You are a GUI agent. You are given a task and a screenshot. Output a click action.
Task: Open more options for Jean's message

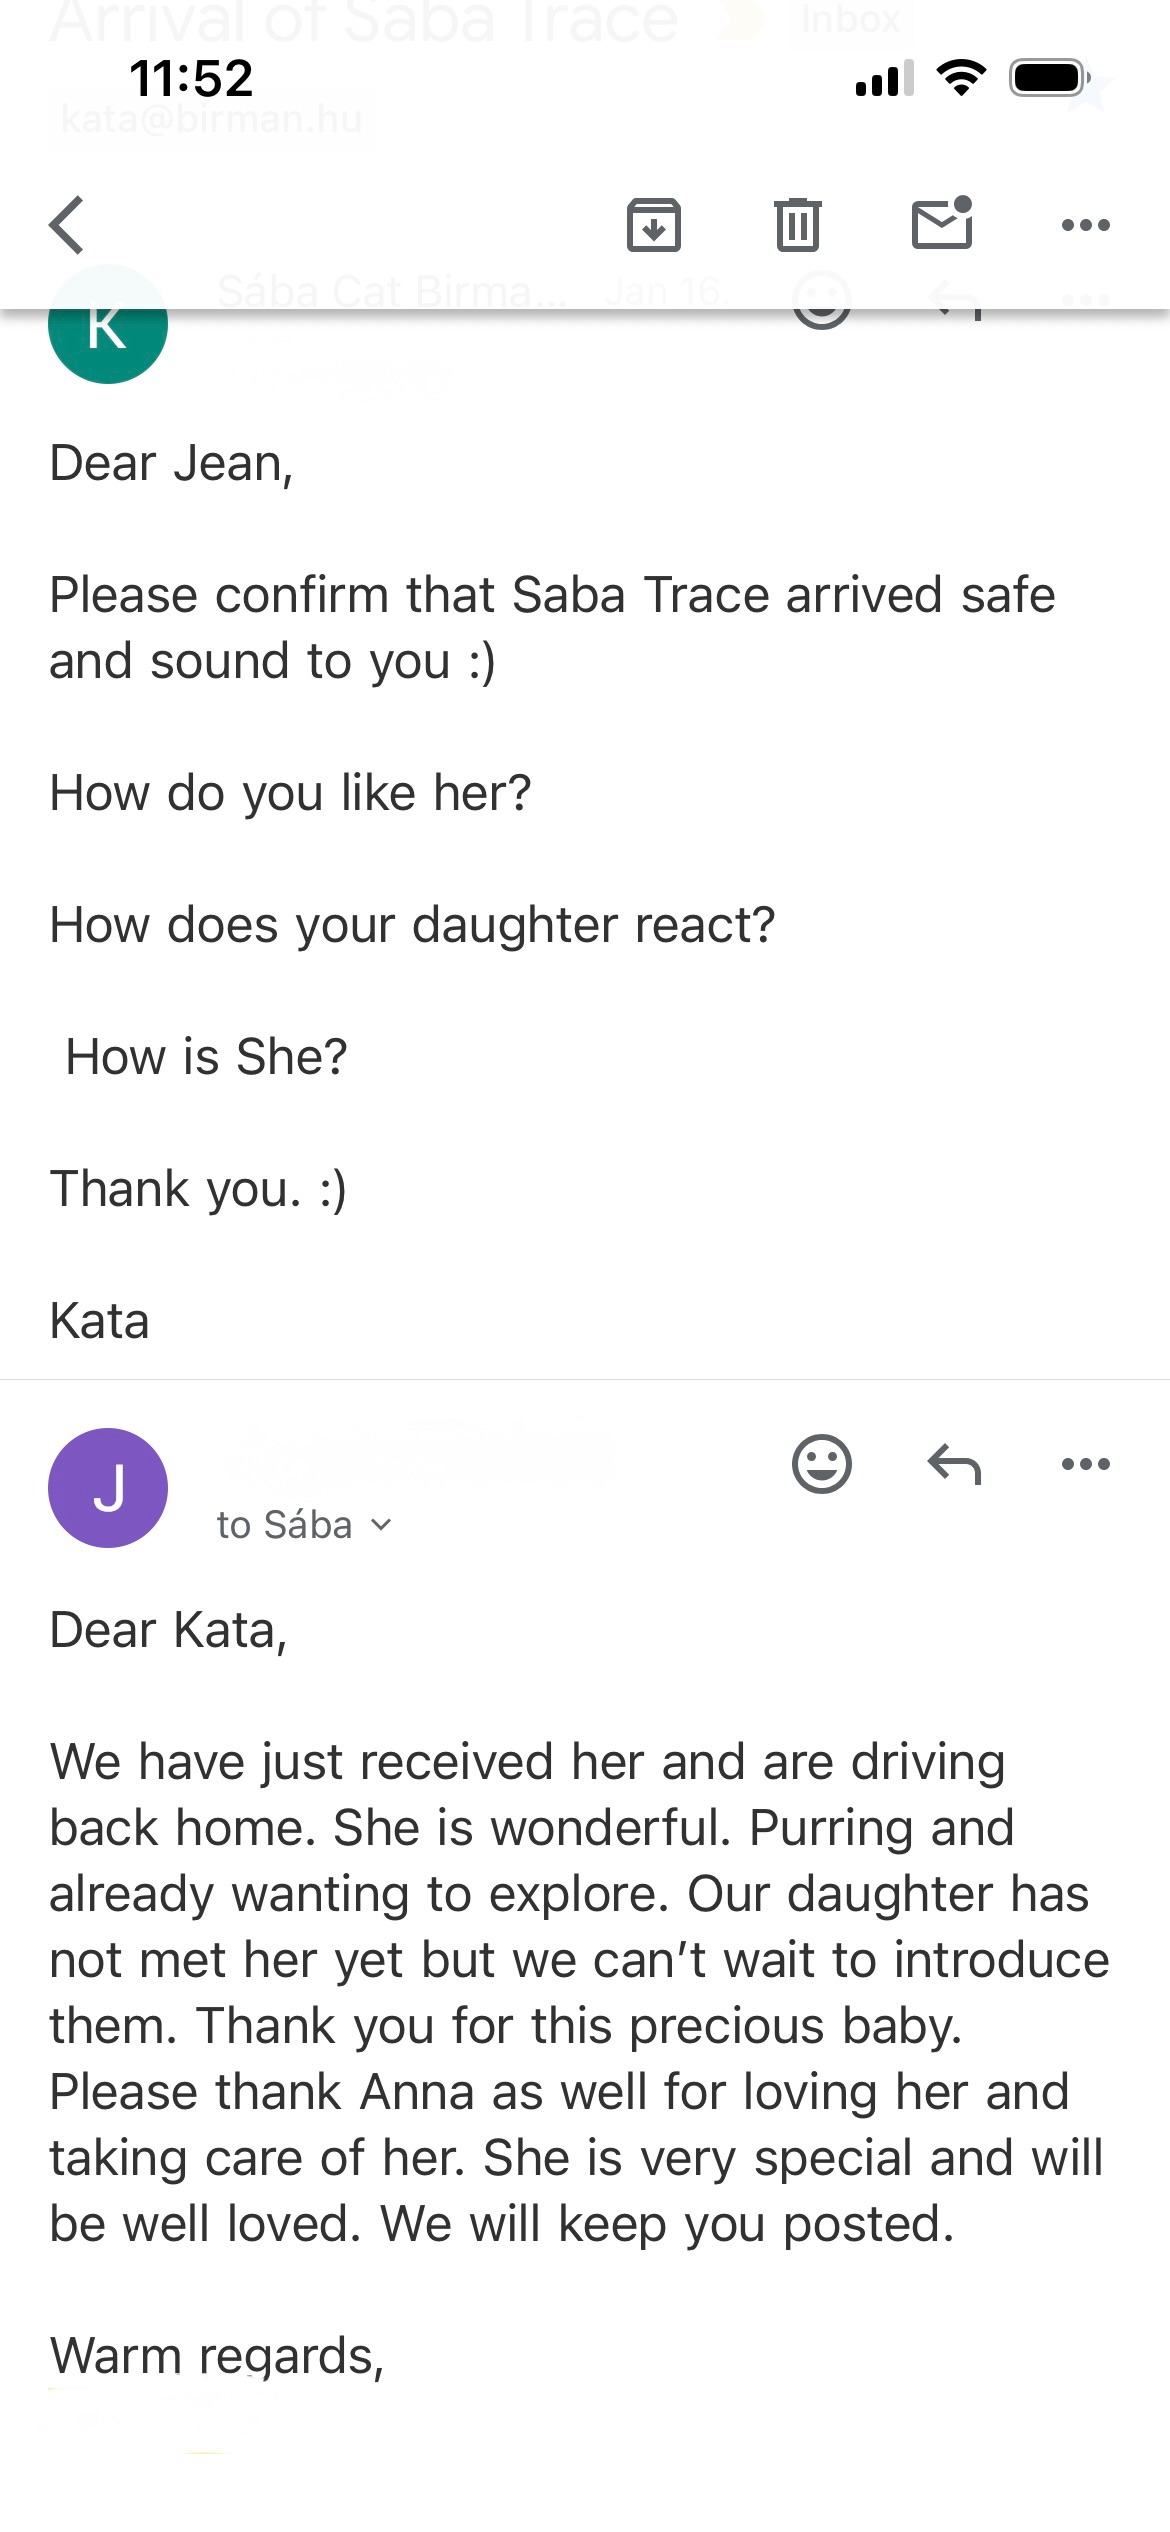pos(1085,1465)
